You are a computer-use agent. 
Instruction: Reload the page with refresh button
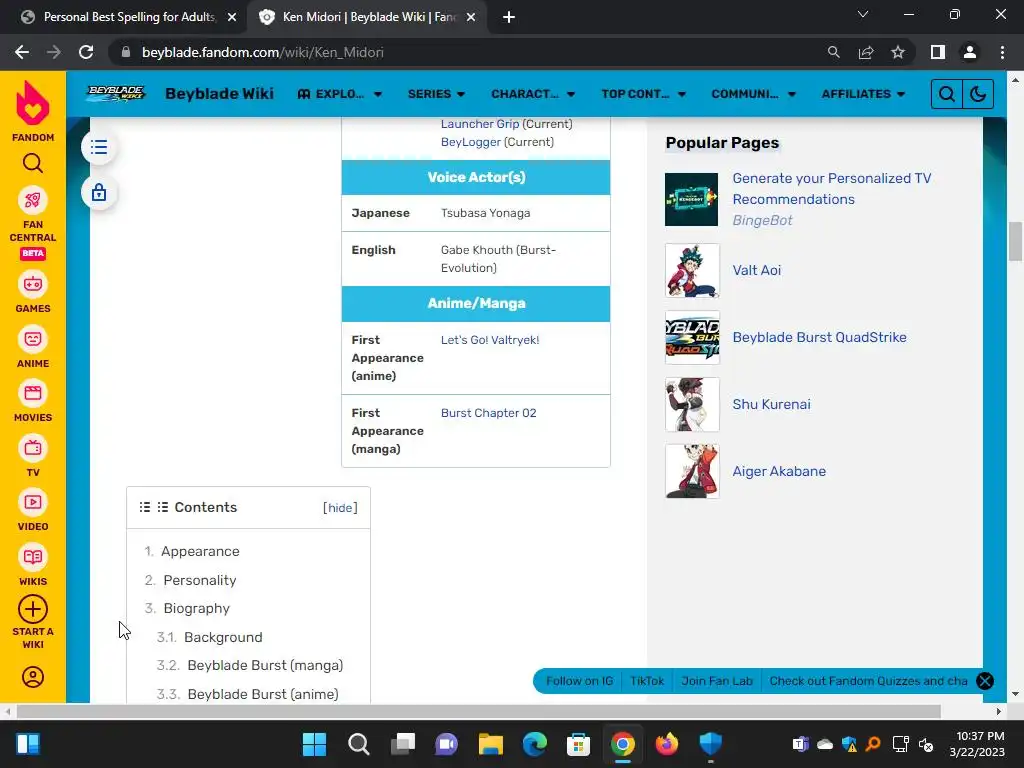coord(86,52)
